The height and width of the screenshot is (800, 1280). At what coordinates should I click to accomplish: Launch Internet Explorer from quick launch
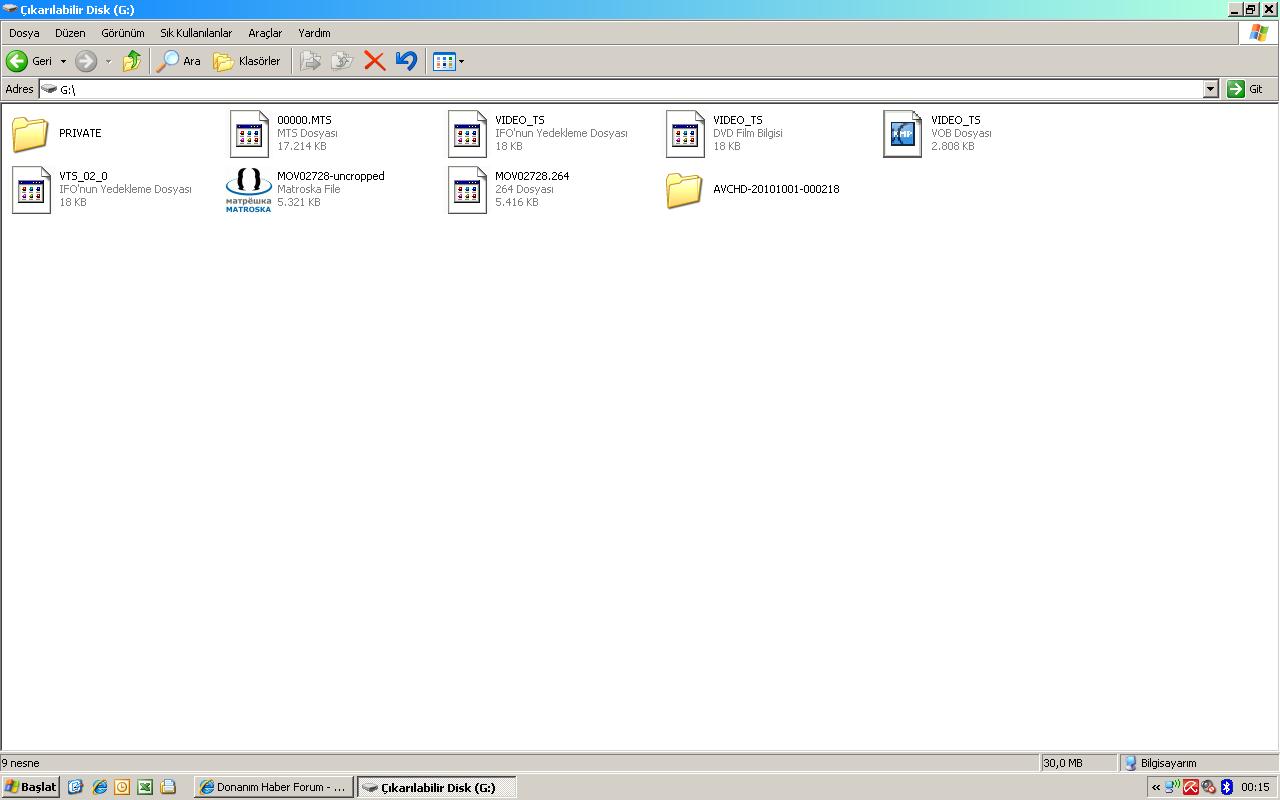pos(99,787)
